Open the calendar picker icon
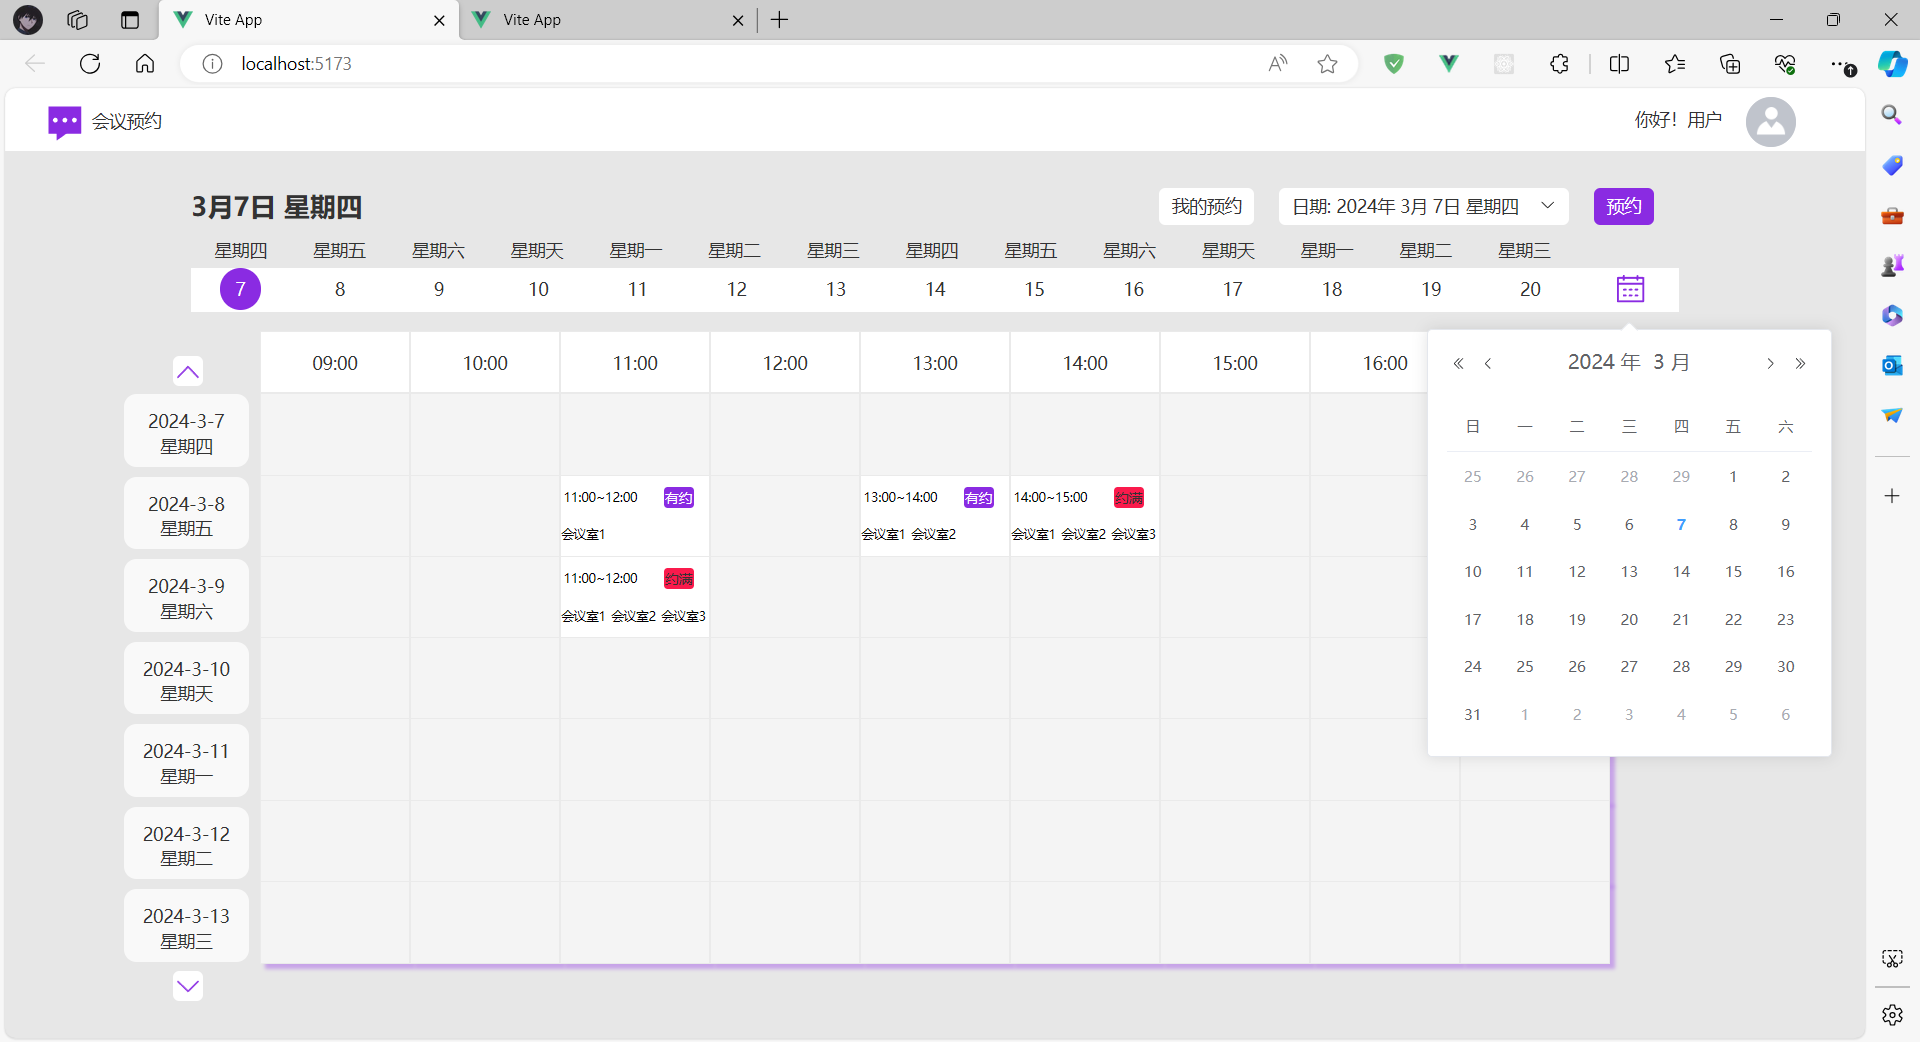Image resolution: width=1920 pixels, height=1042 pixels. (x=1630, y=289)
